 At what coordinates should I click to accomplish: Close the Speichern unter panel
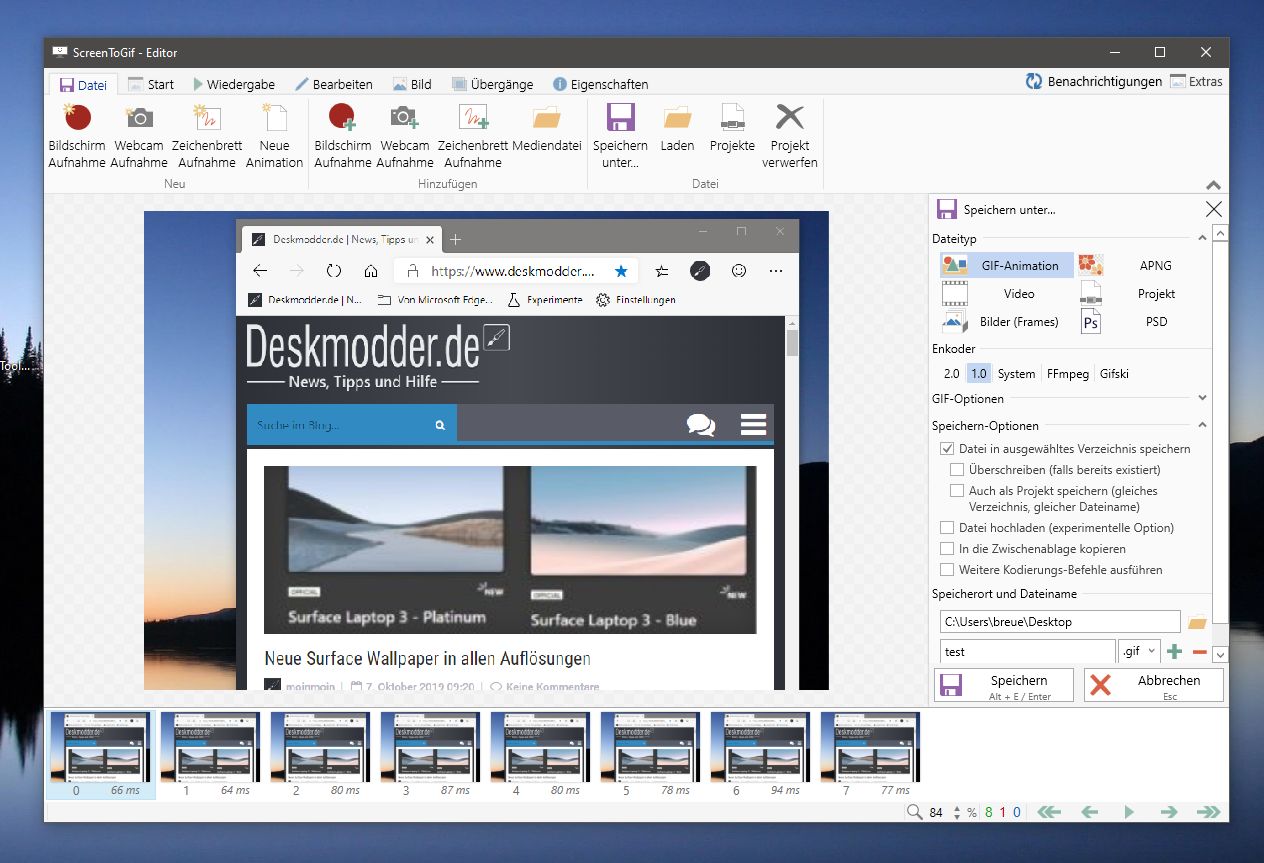click(1214, 209)
